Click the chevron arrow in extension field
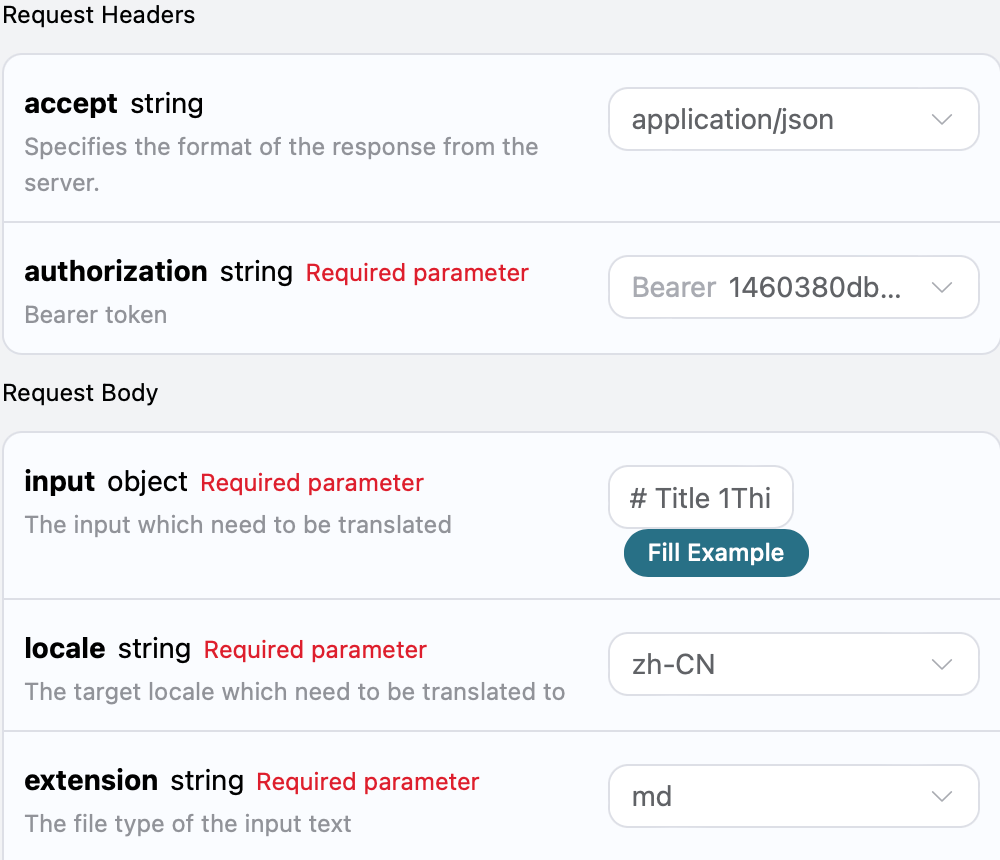Screen dimensions: 1000x860 pos(941,797)
